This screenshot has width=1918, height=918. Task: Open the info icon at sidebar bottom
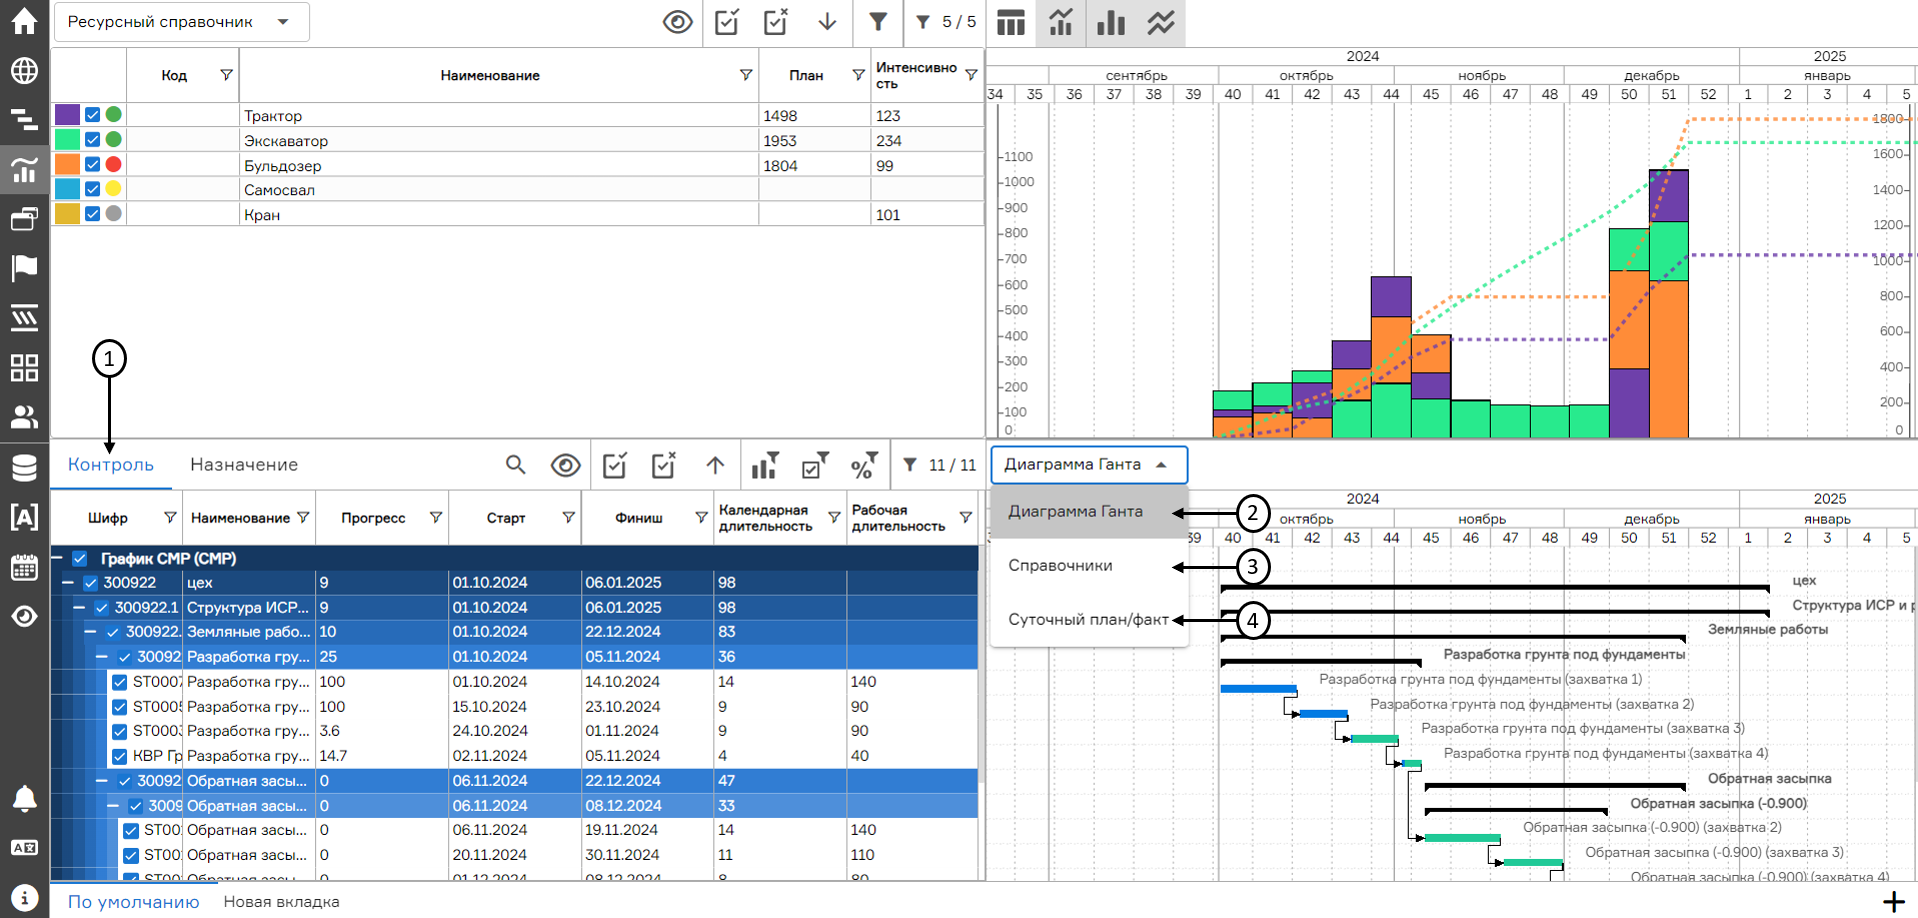pos(24,897)
